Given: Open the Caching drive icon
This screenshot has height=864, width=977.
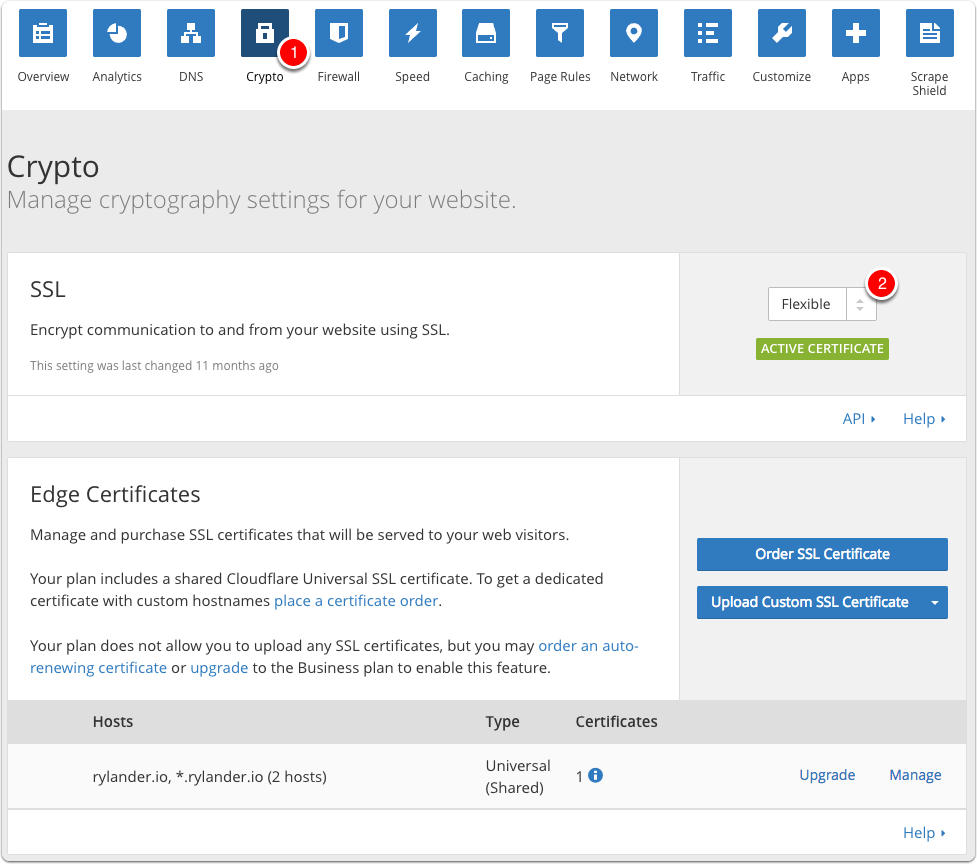Looking at the screenshot, I should (486, 33).
